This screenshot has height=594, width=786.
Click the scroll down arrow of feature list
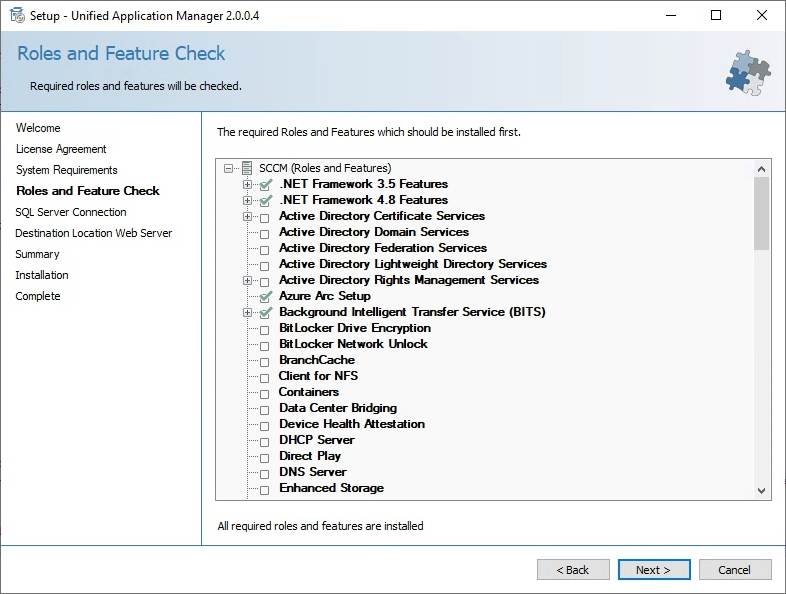point(761,491)
